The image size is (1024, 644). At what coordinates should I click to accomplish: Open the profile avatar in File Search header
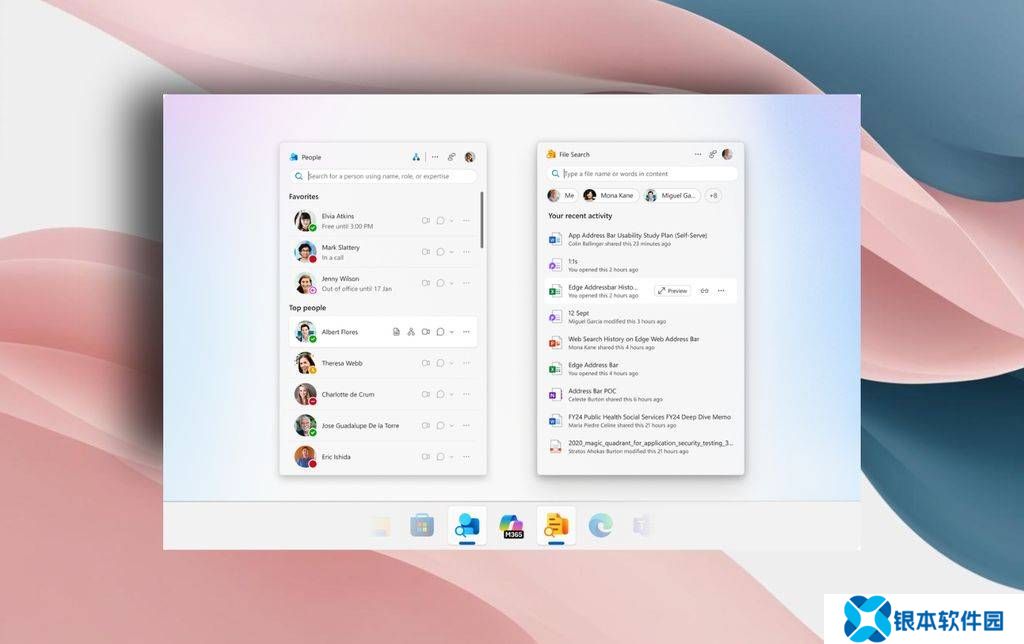(x=728, y=154)
